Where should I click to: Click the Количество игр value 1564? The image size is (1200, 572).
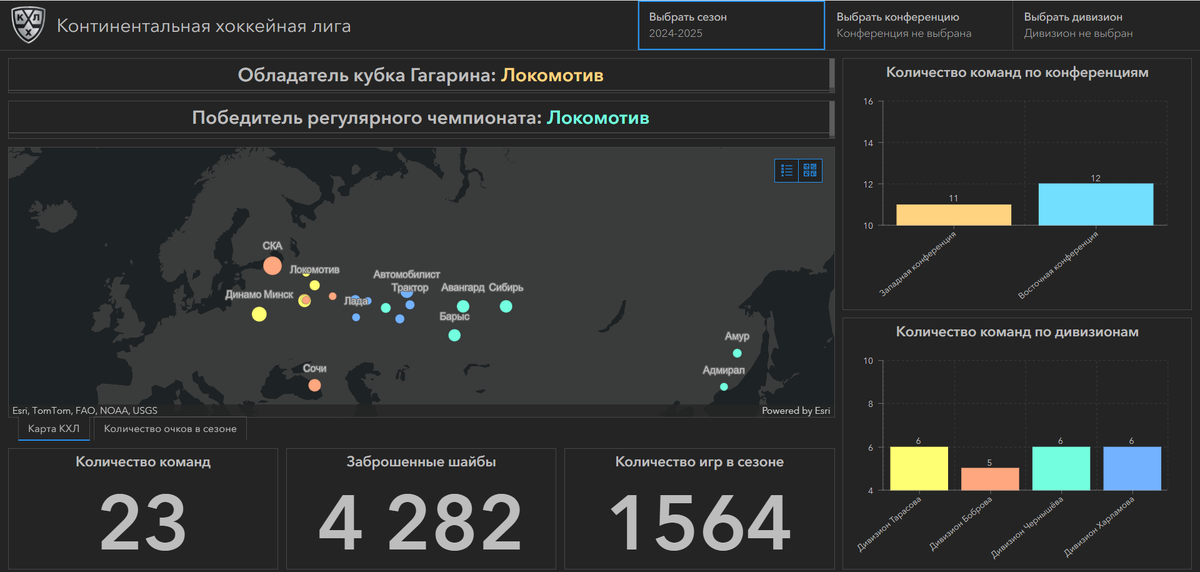point(699,522)
